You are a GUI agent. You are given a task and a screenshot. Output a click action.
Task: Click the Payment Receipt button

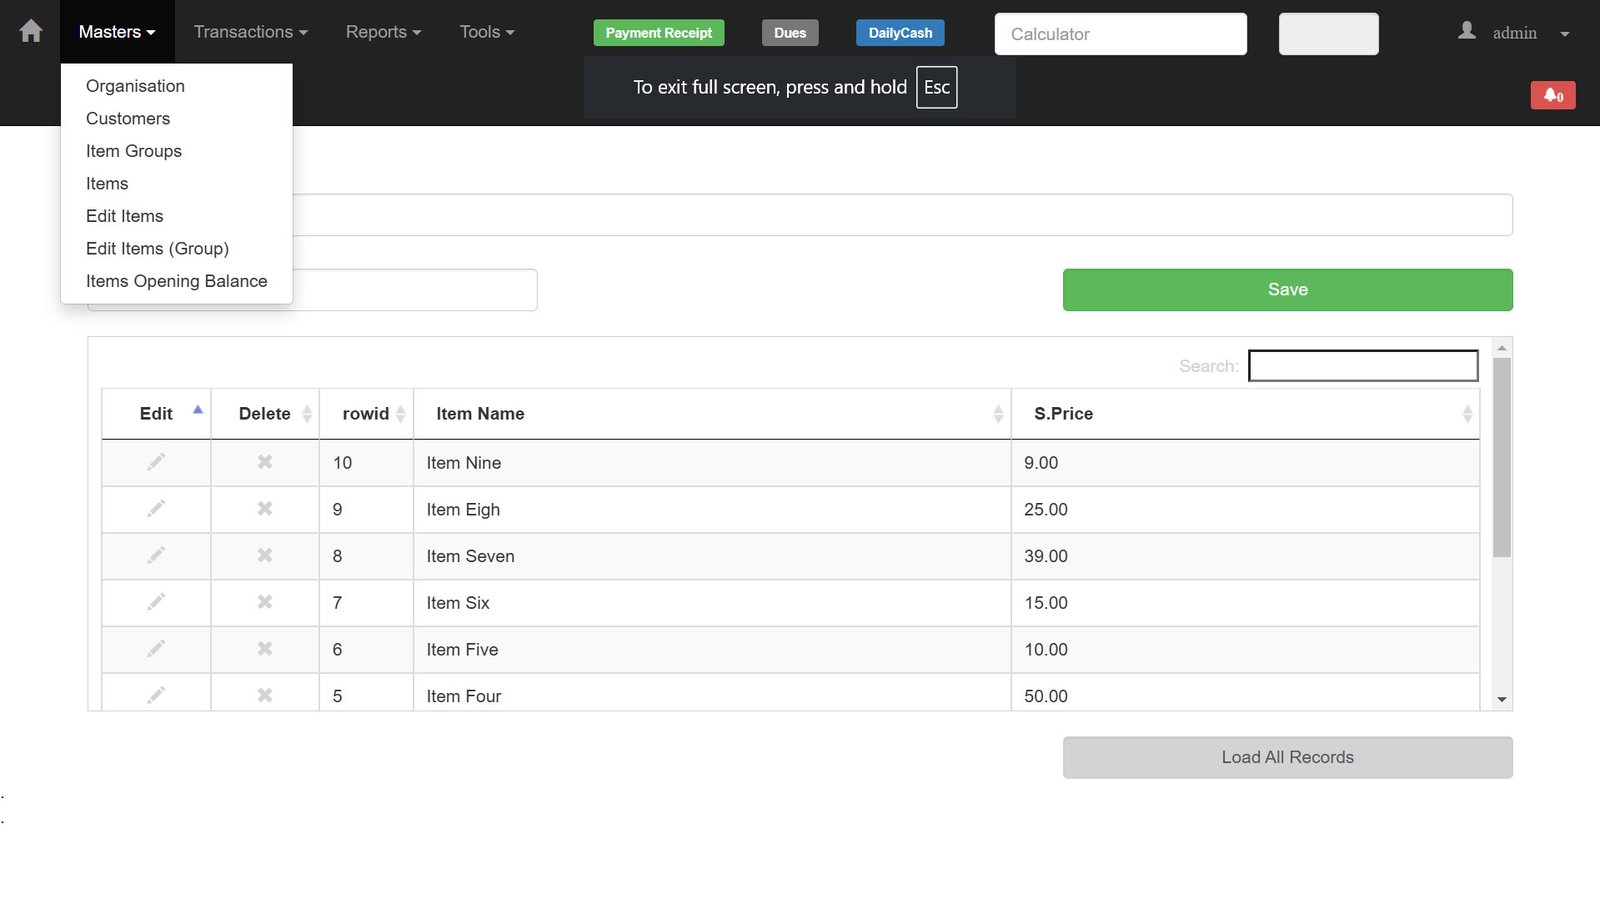(x=659, y=33)
